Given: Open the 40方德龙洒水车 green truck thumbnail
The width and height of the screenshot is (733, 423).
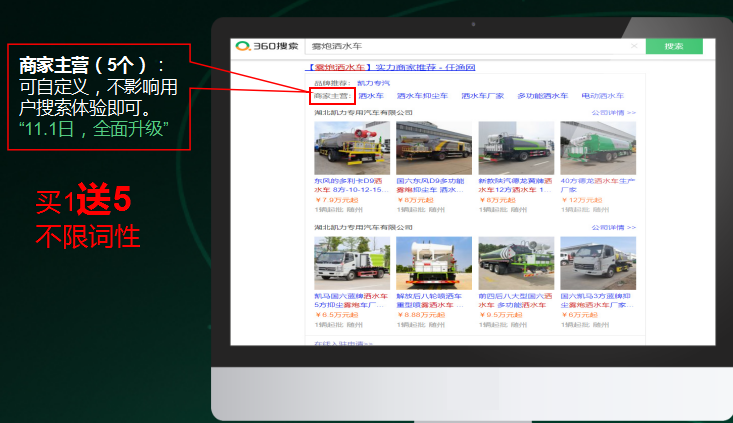Looking at the screenshot, I should click(x=598, y=148).
